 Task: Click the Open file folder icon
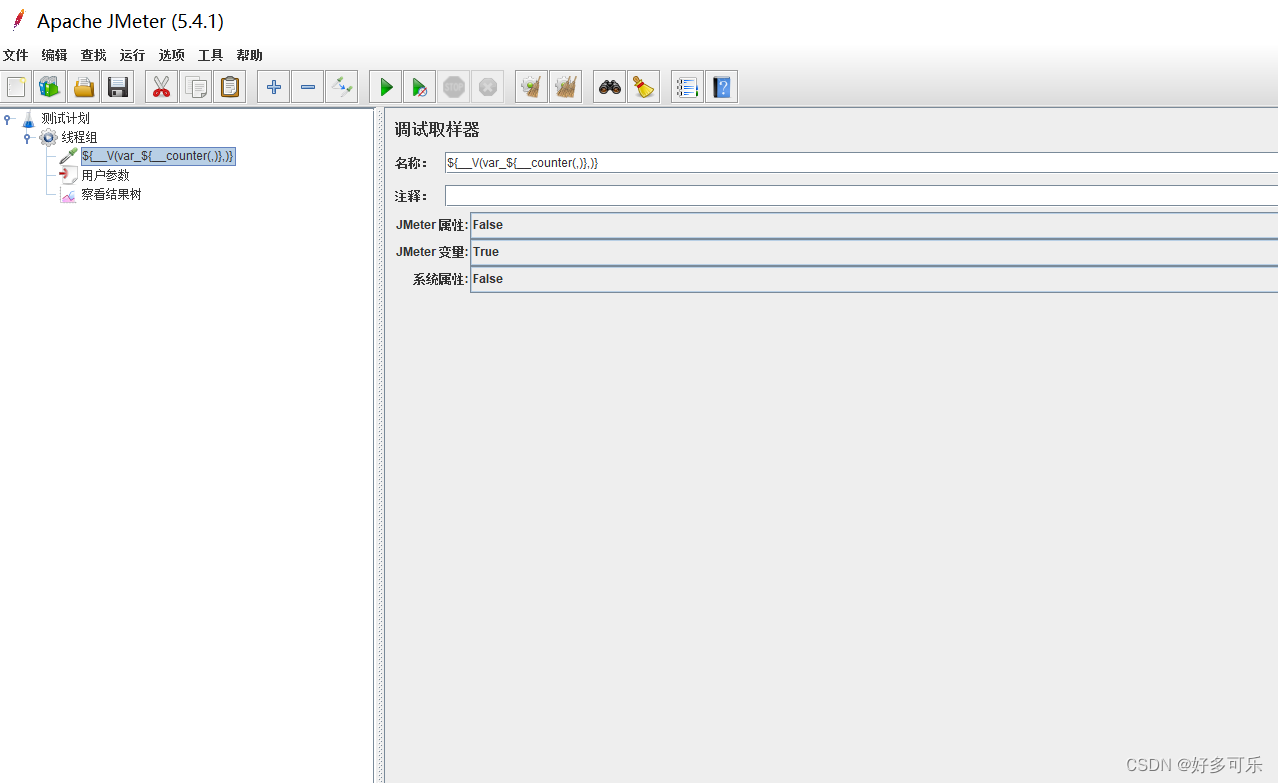(84, 87)
